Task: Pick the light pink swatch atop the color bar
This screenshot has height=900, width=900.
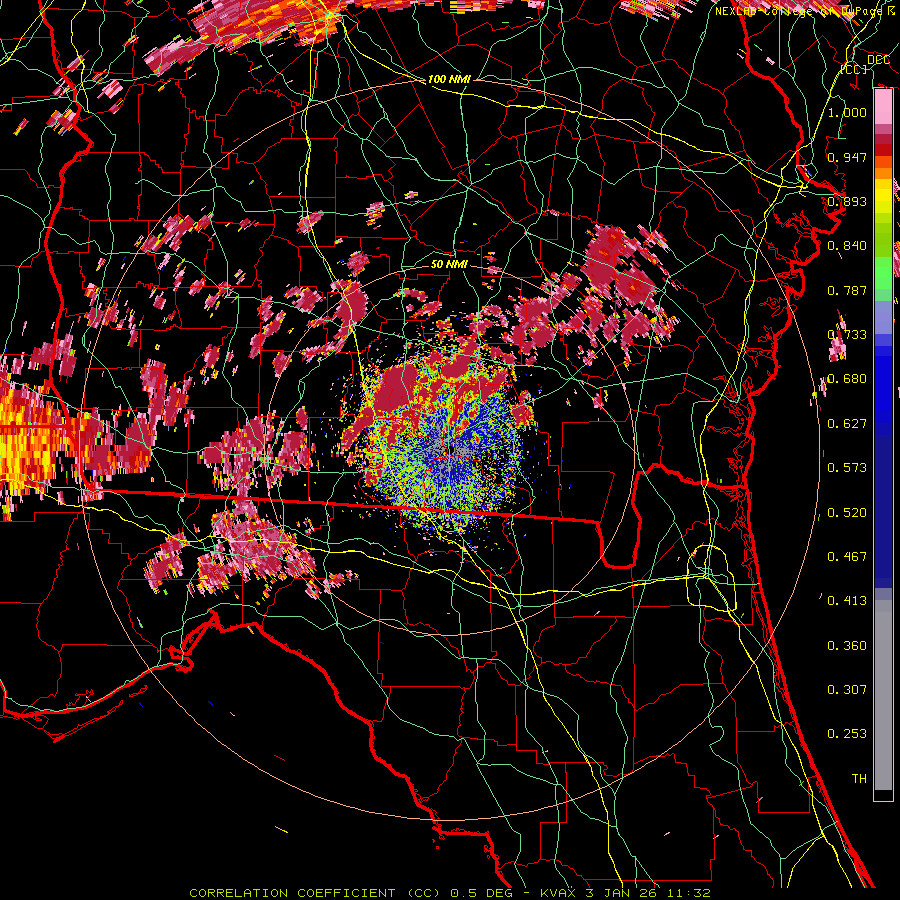Action: point(883,107)
